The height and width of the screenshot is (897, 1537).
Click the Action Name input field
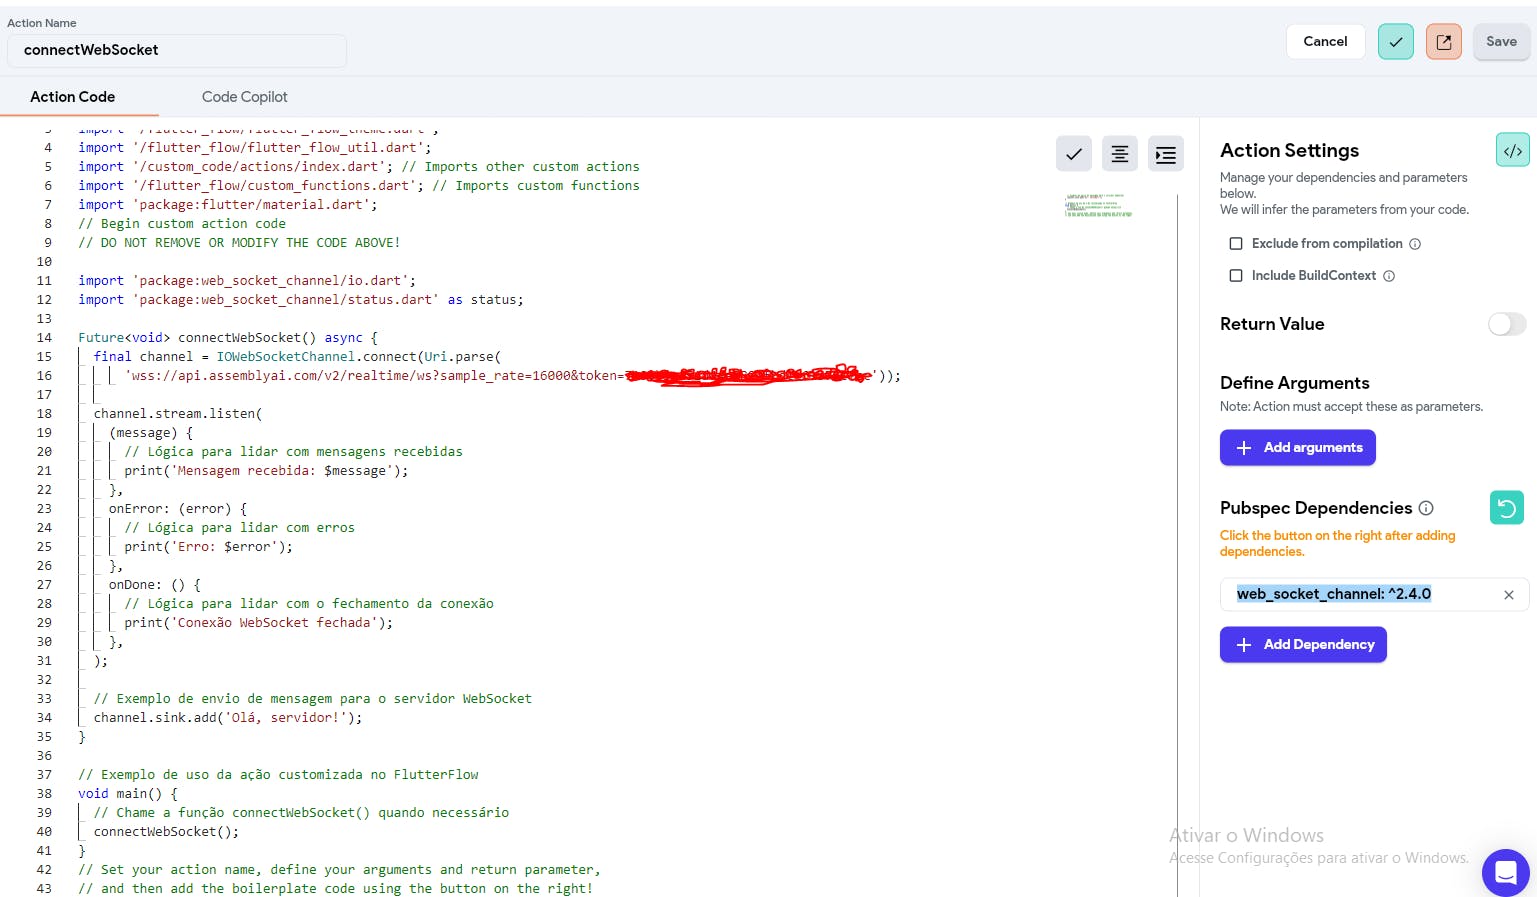(177, 51)
